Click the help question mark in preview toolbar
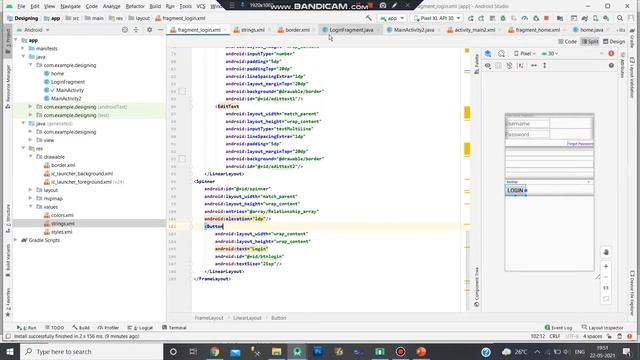Screen dimensions: 640x360 coord(611,65)
